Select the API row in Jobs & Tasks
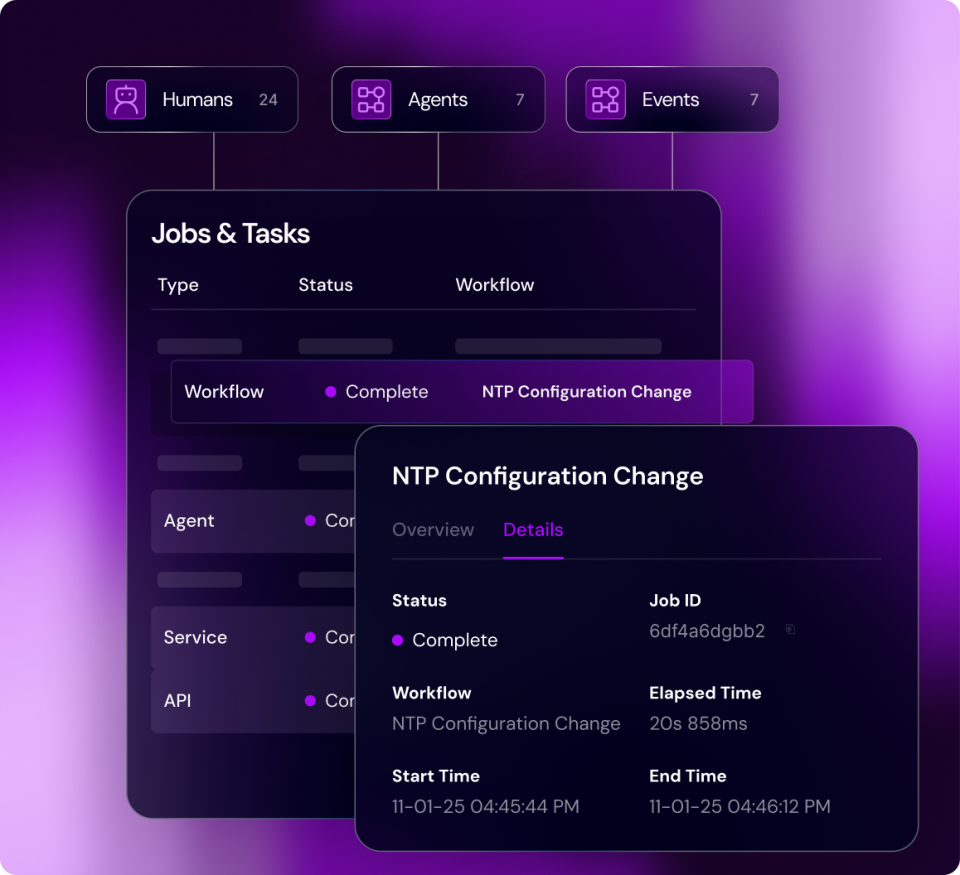This screenshot has height=875, width=960. click(253, 700)
